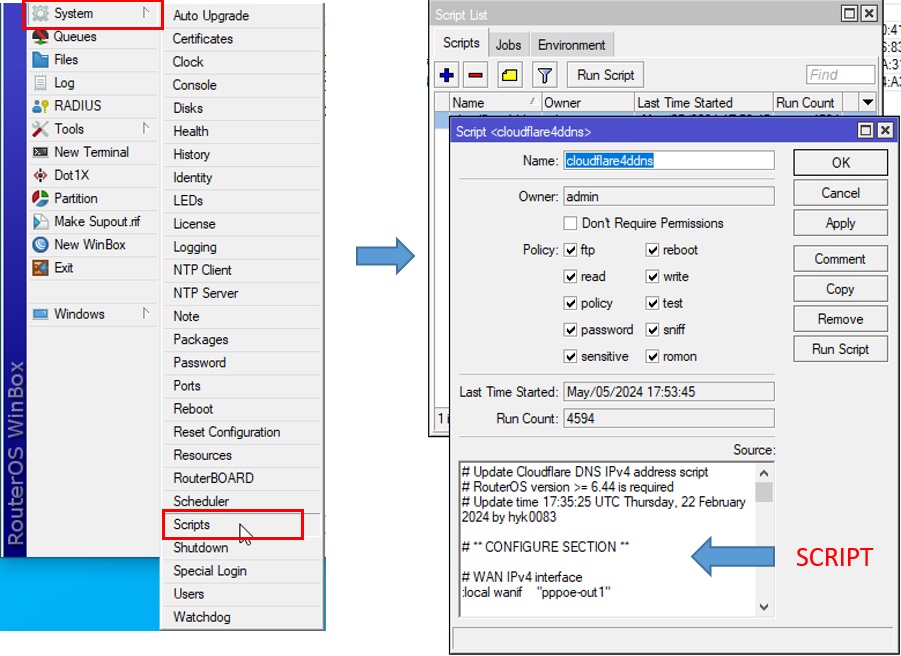
Task: Sort by Run Count column header
Action: pyautogui.click(x=808, y=102)
